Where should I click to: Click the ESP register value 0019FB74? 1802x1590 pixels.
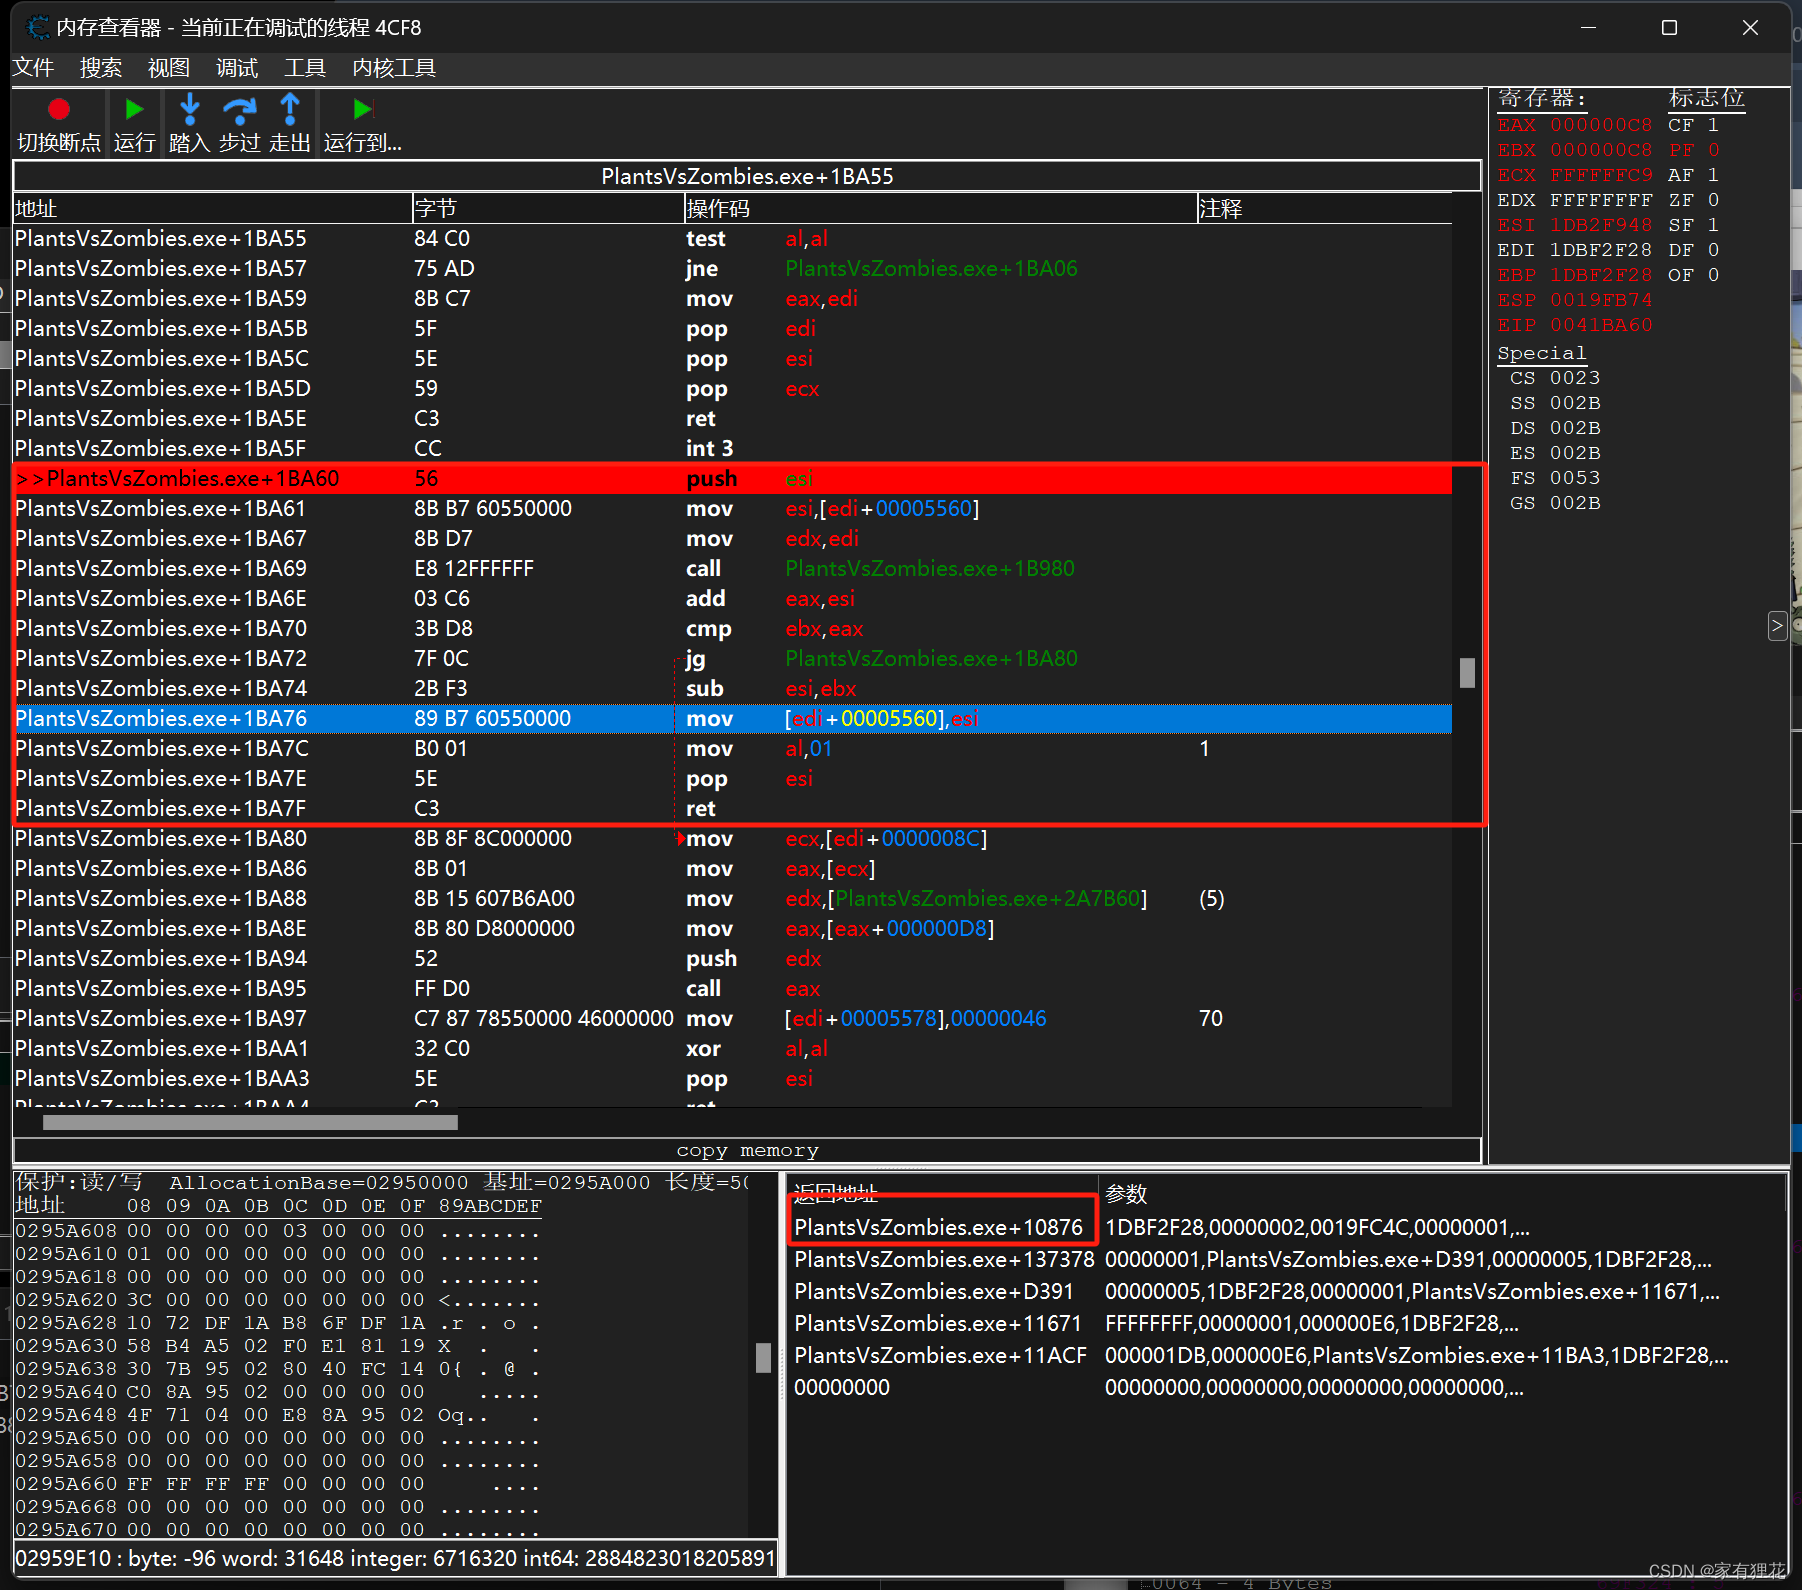pos(1601,300)
